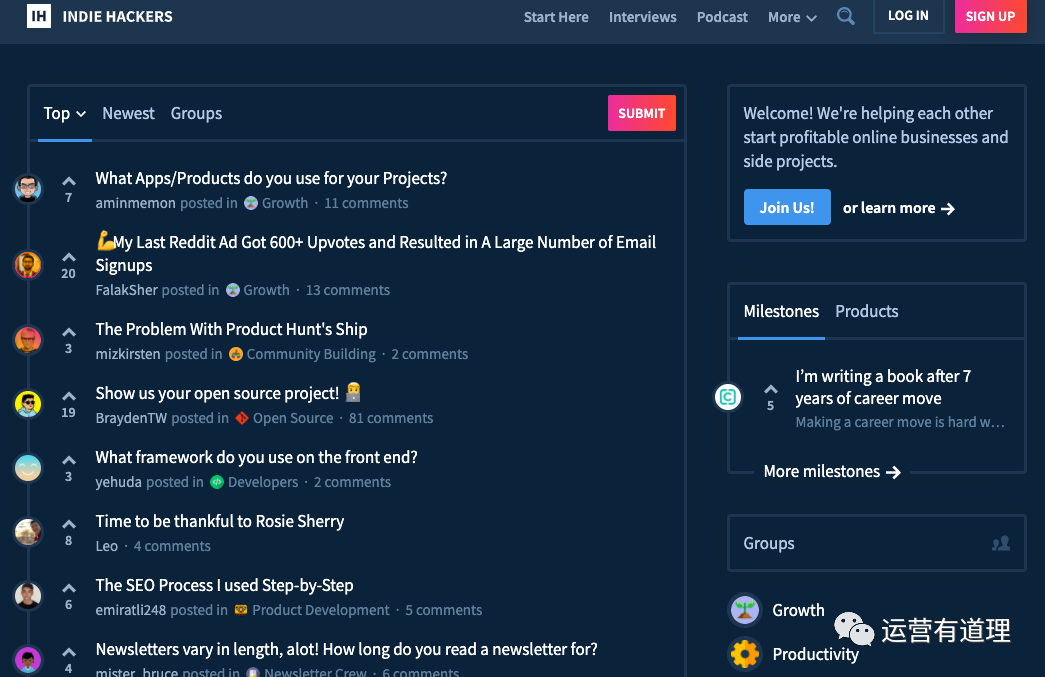Viewport: 1045px width, 677px height.
Task: Open the "I'm writing a book" milestone
Action: (883, 387)
